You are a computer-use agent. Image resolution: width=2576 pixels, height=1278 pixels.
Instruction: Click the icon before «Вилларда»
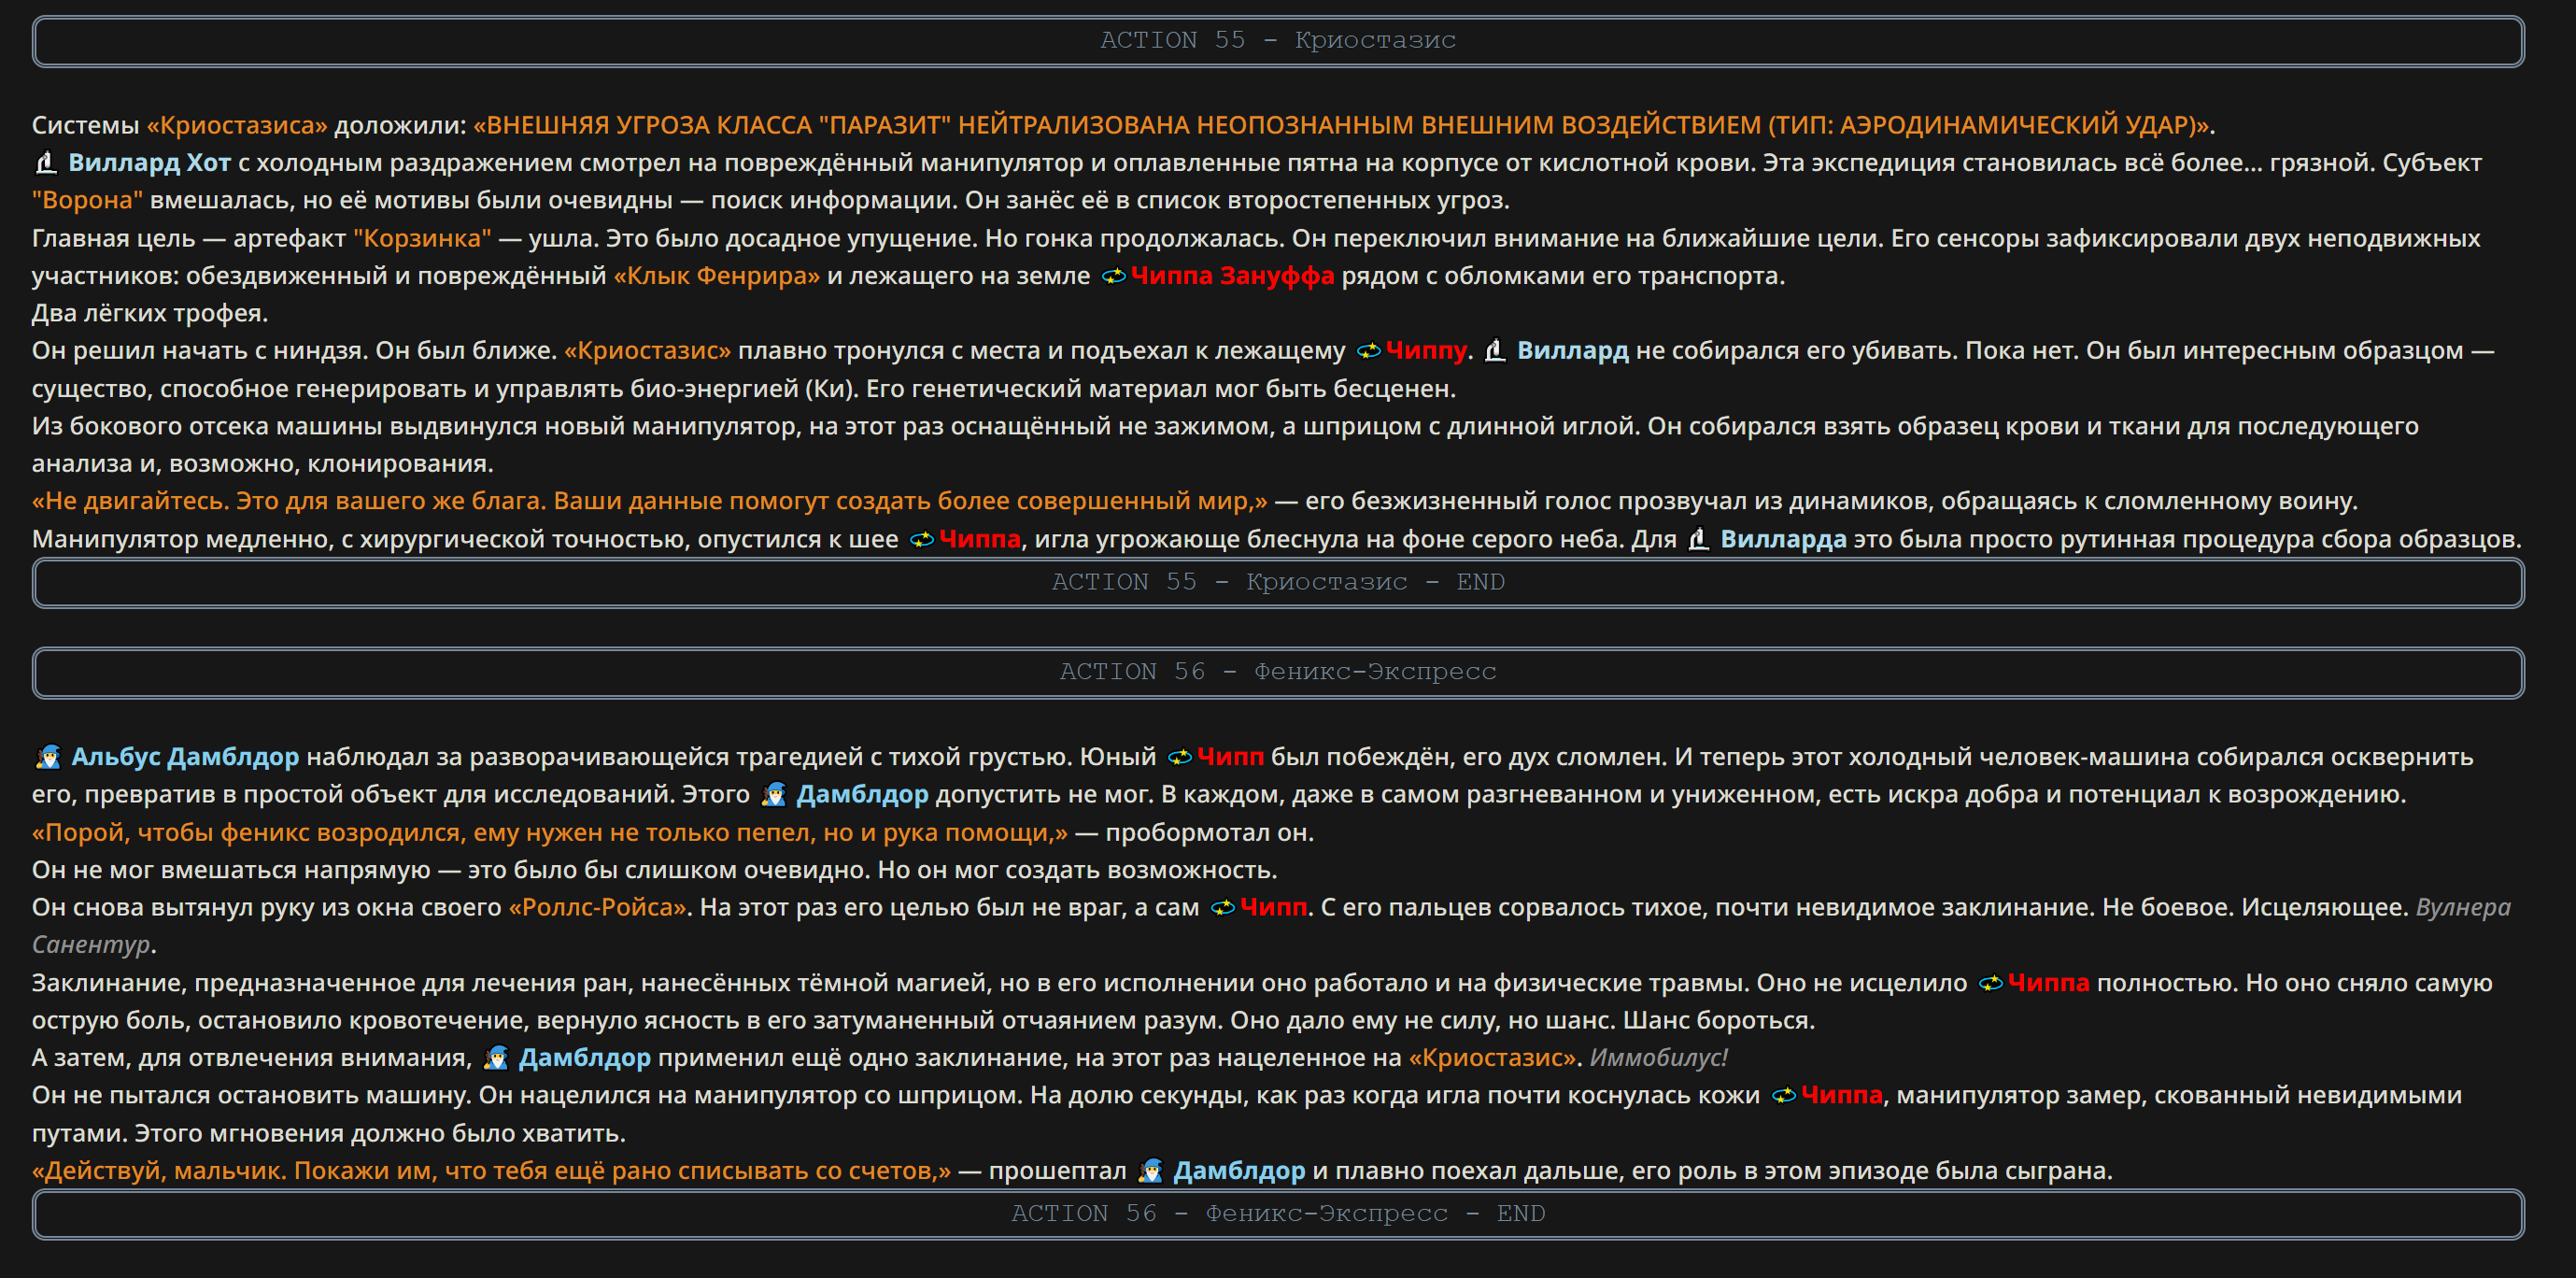point(1698,540)
